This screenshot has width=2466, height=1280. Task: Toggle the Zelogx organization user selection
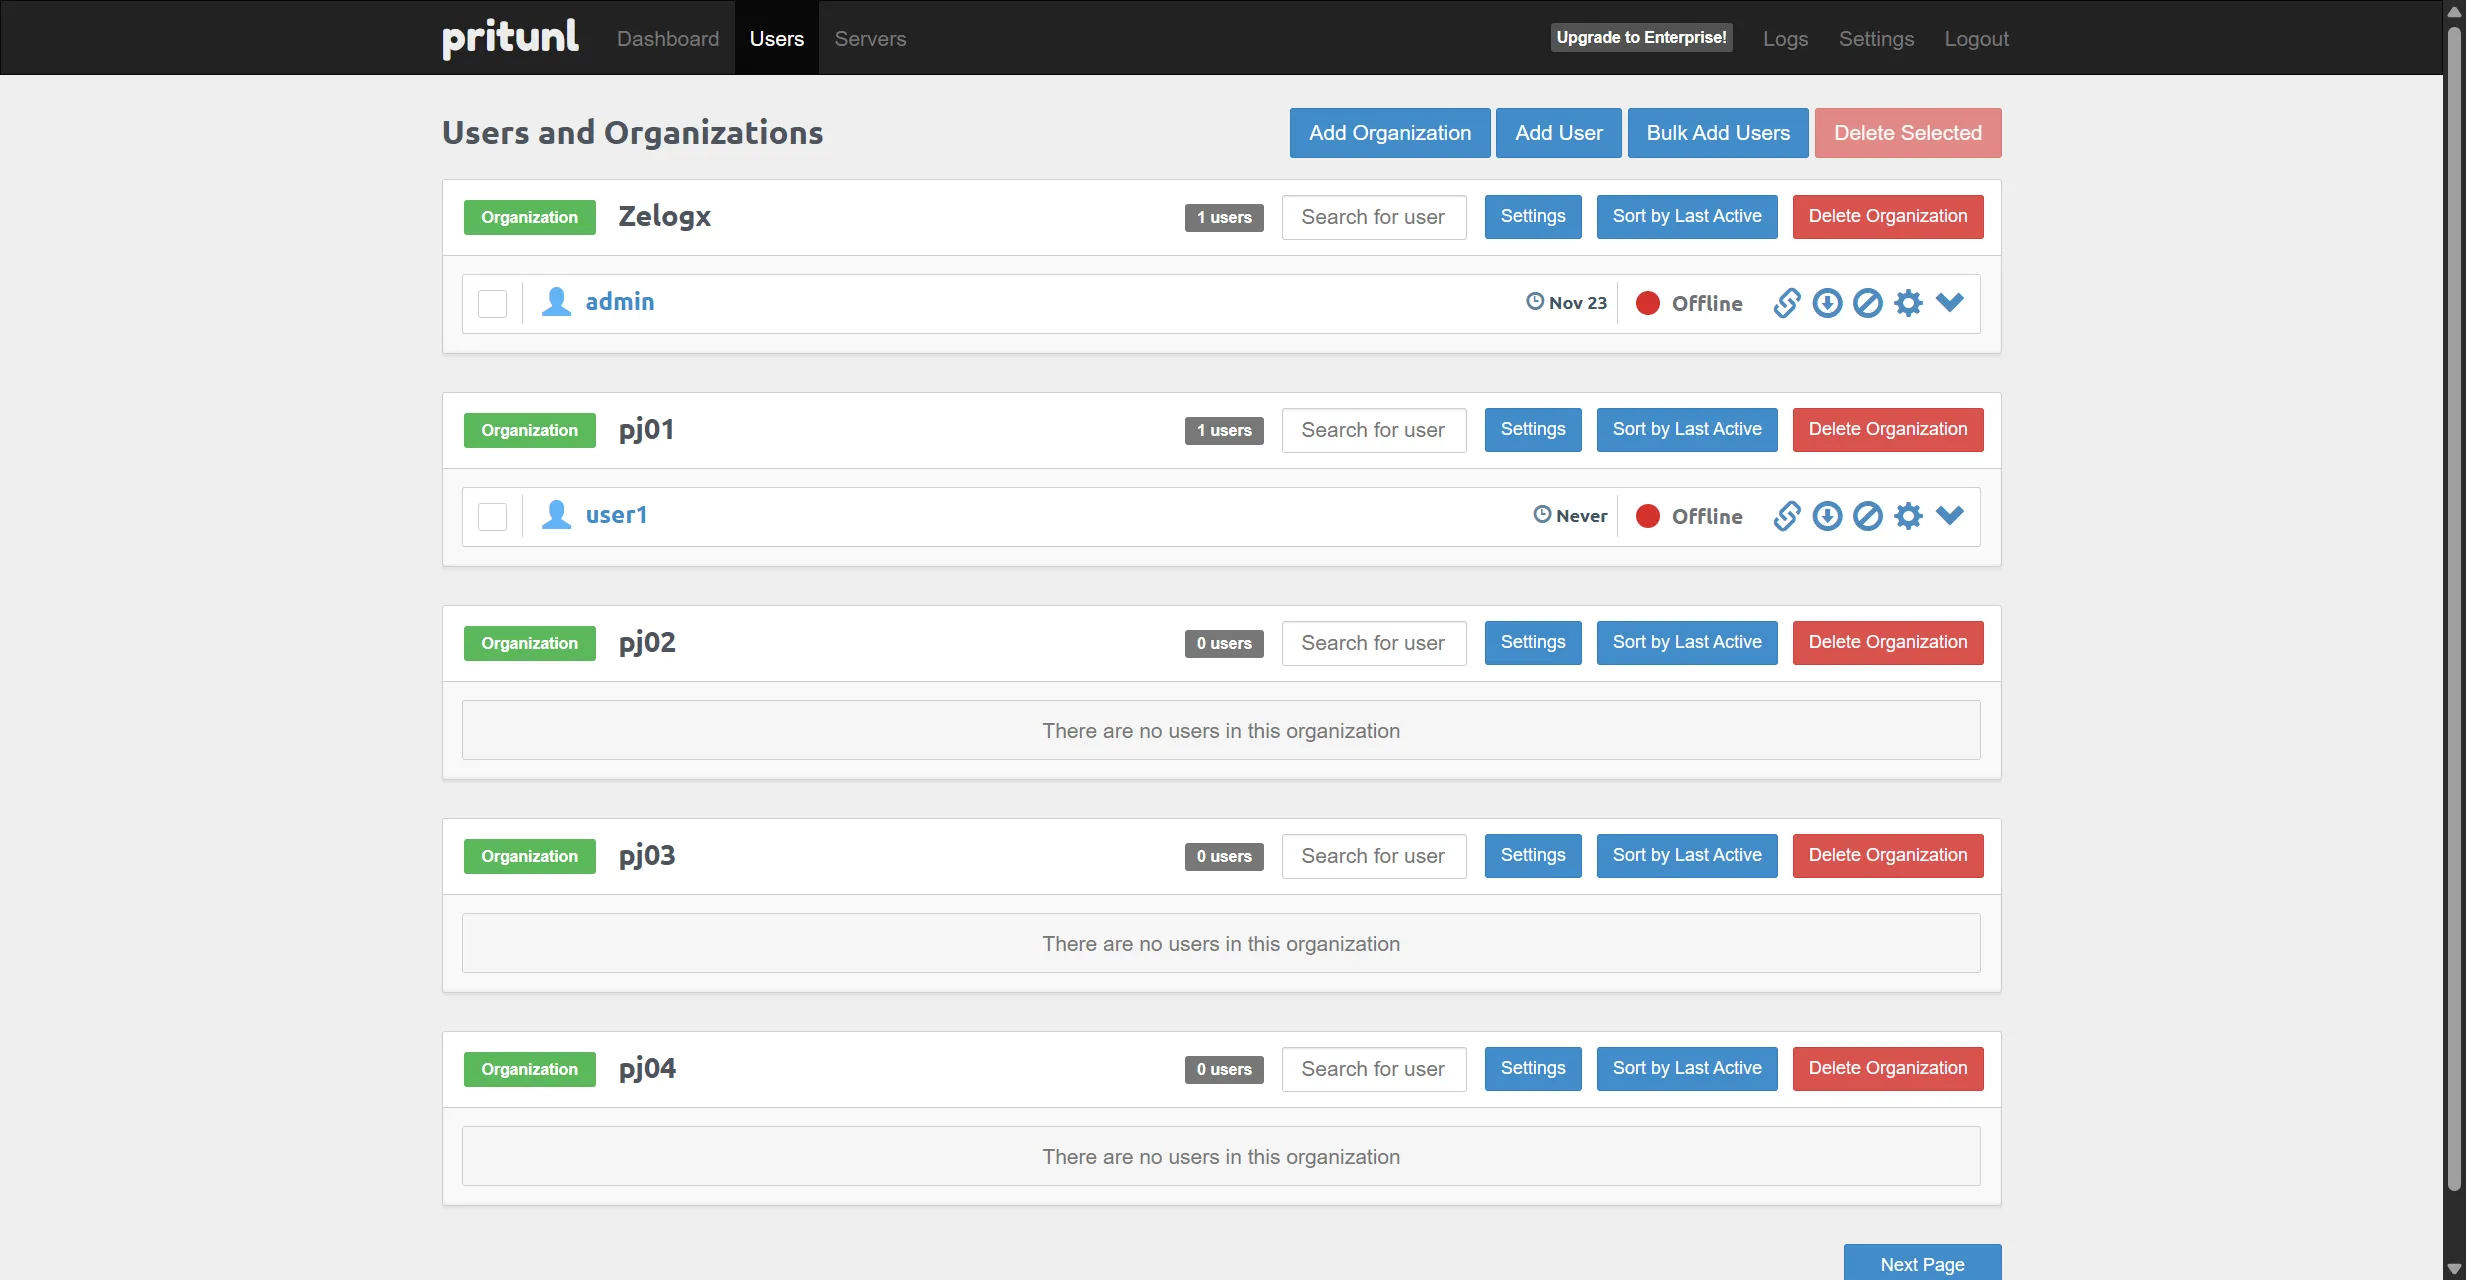492,303
